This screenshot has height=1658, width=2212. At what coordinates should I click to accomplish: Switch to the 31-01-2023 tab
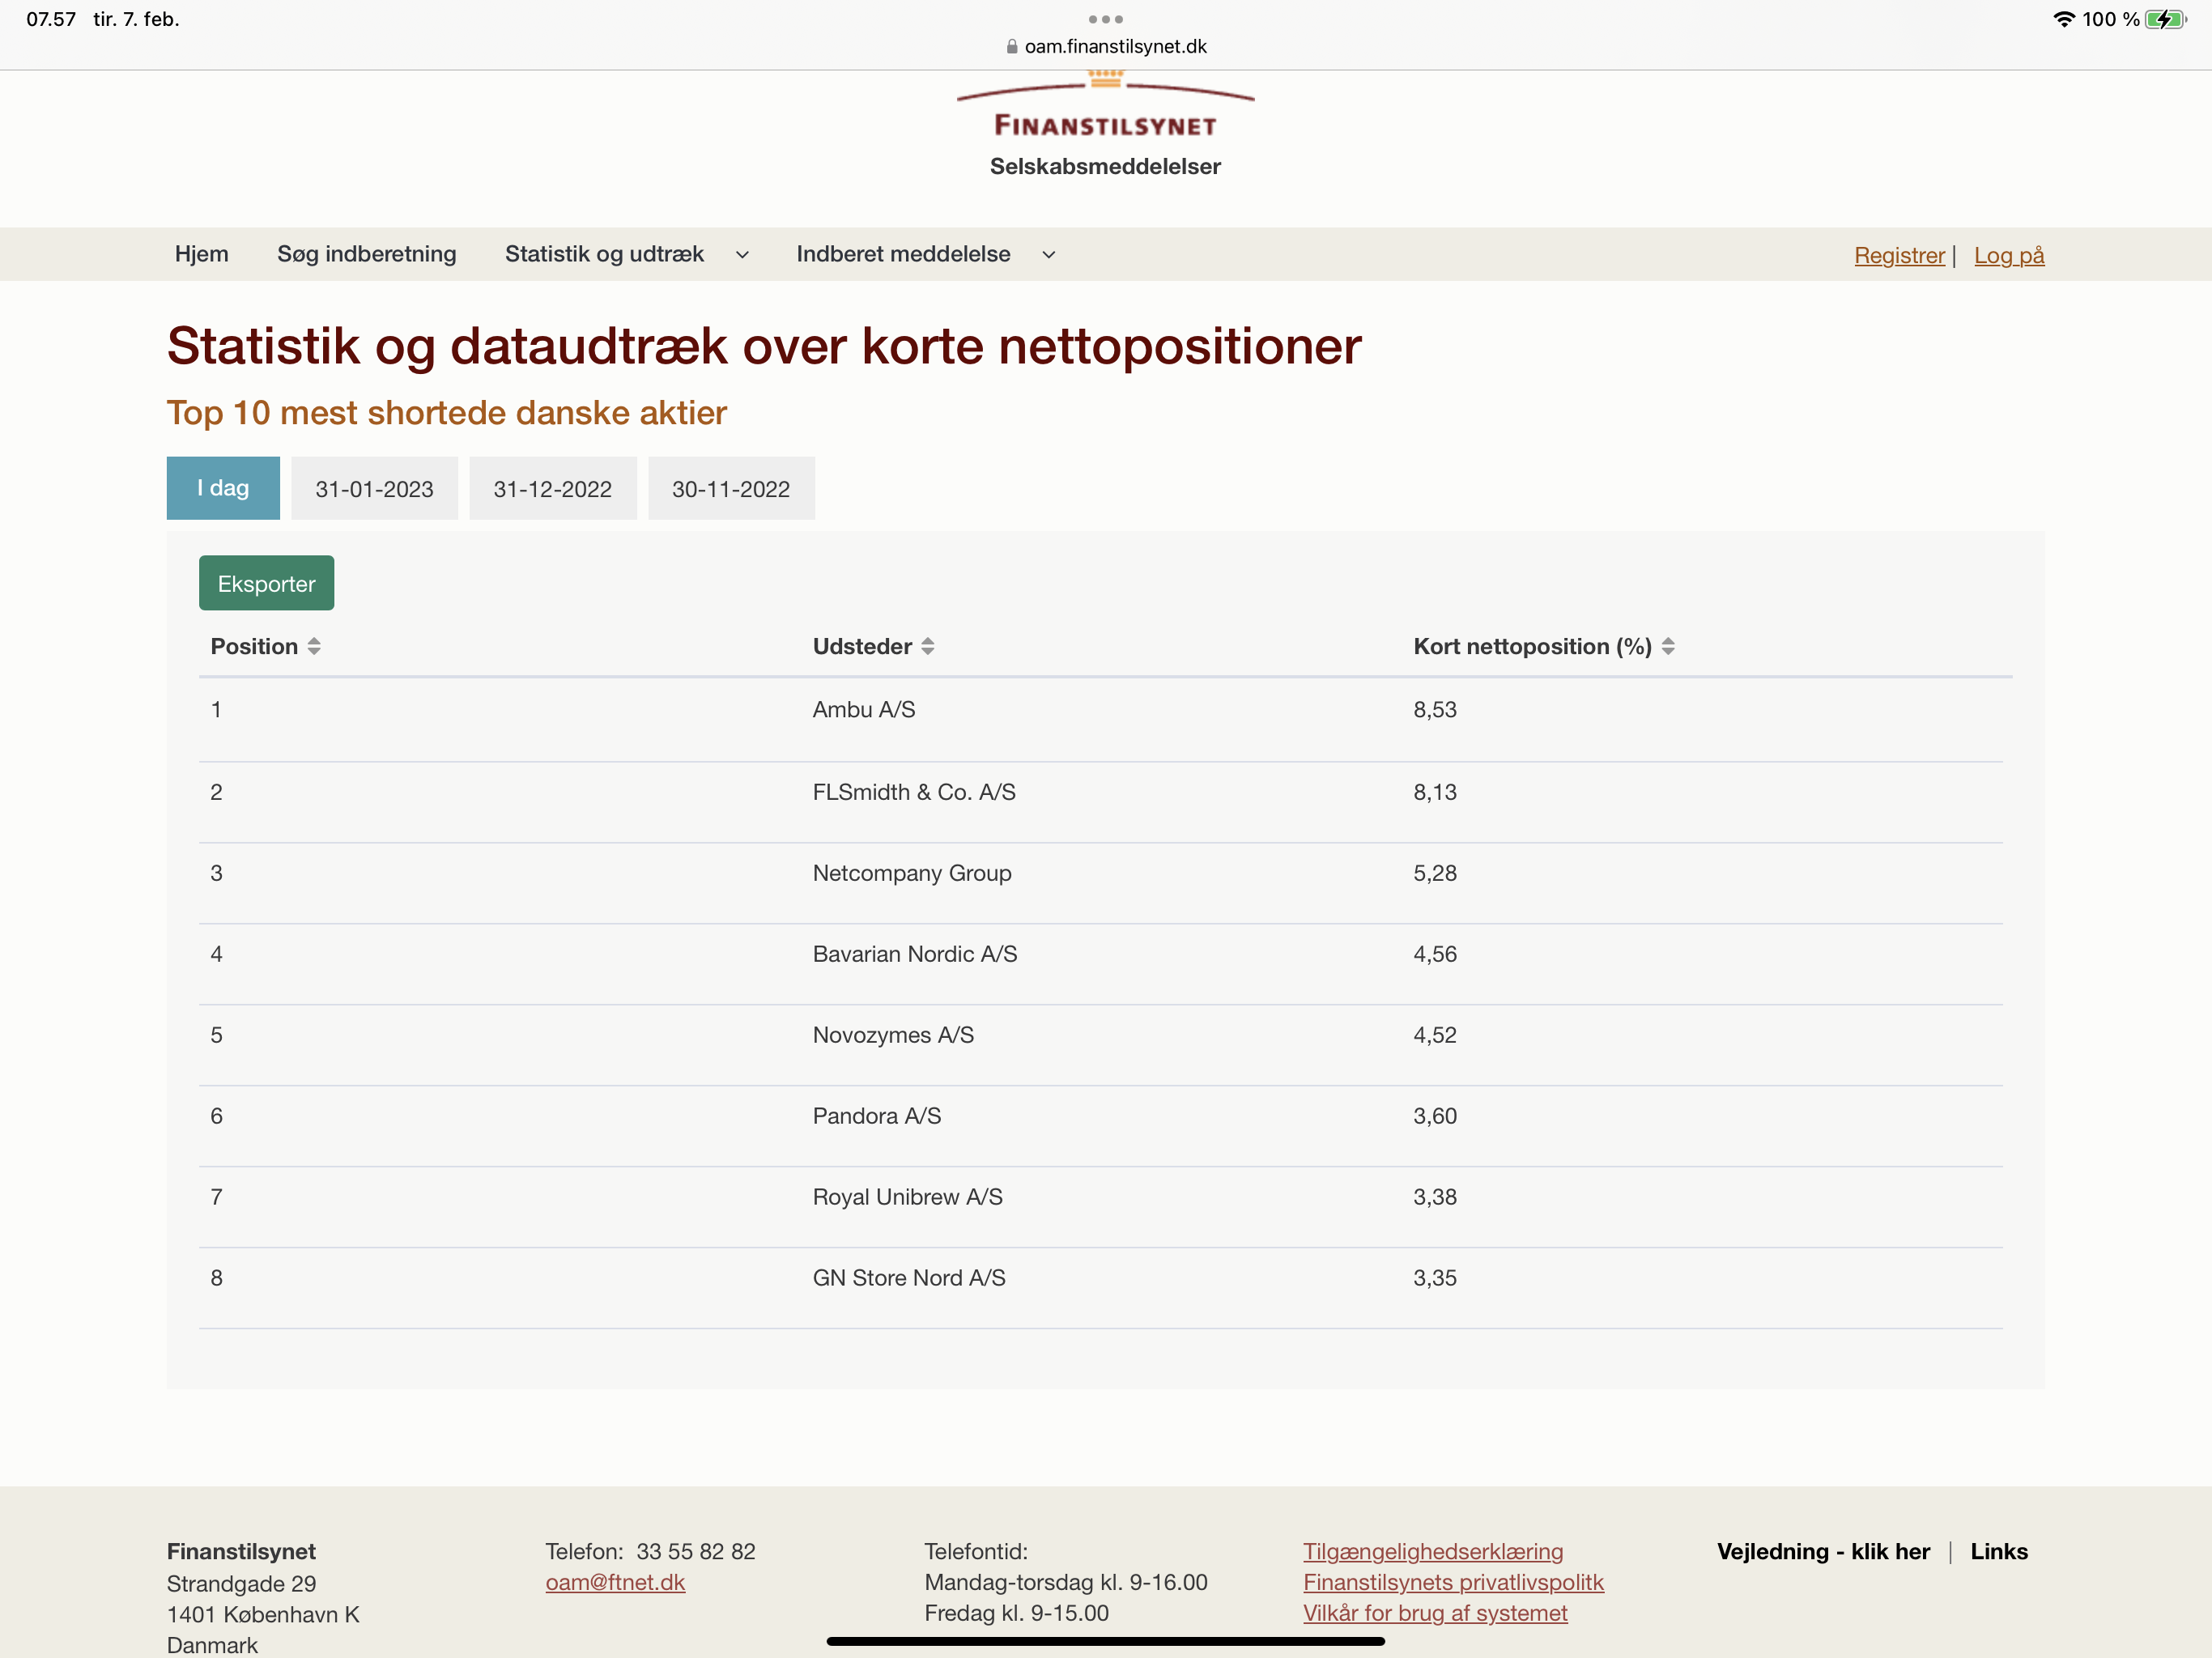(374, 488)
